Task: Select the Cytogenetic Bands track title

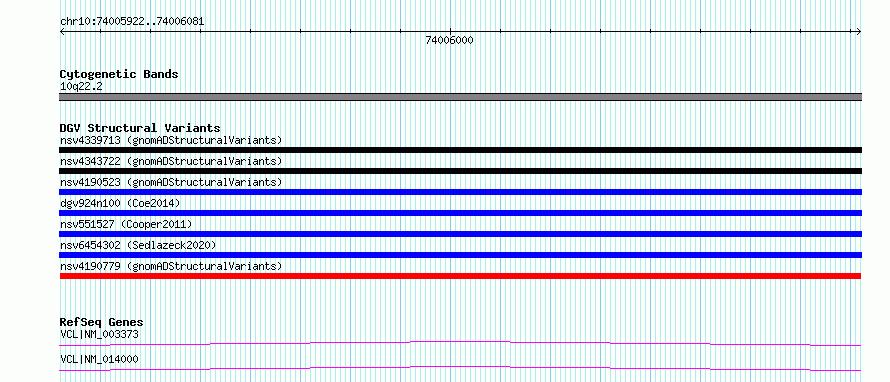Action: 119,74
